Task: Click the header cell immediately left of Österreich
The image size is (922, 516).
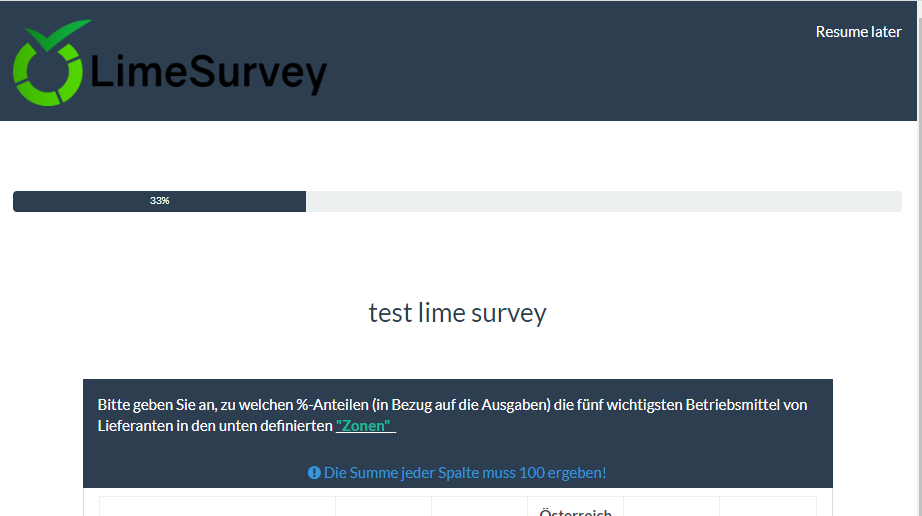Action: tap(479, 507)
